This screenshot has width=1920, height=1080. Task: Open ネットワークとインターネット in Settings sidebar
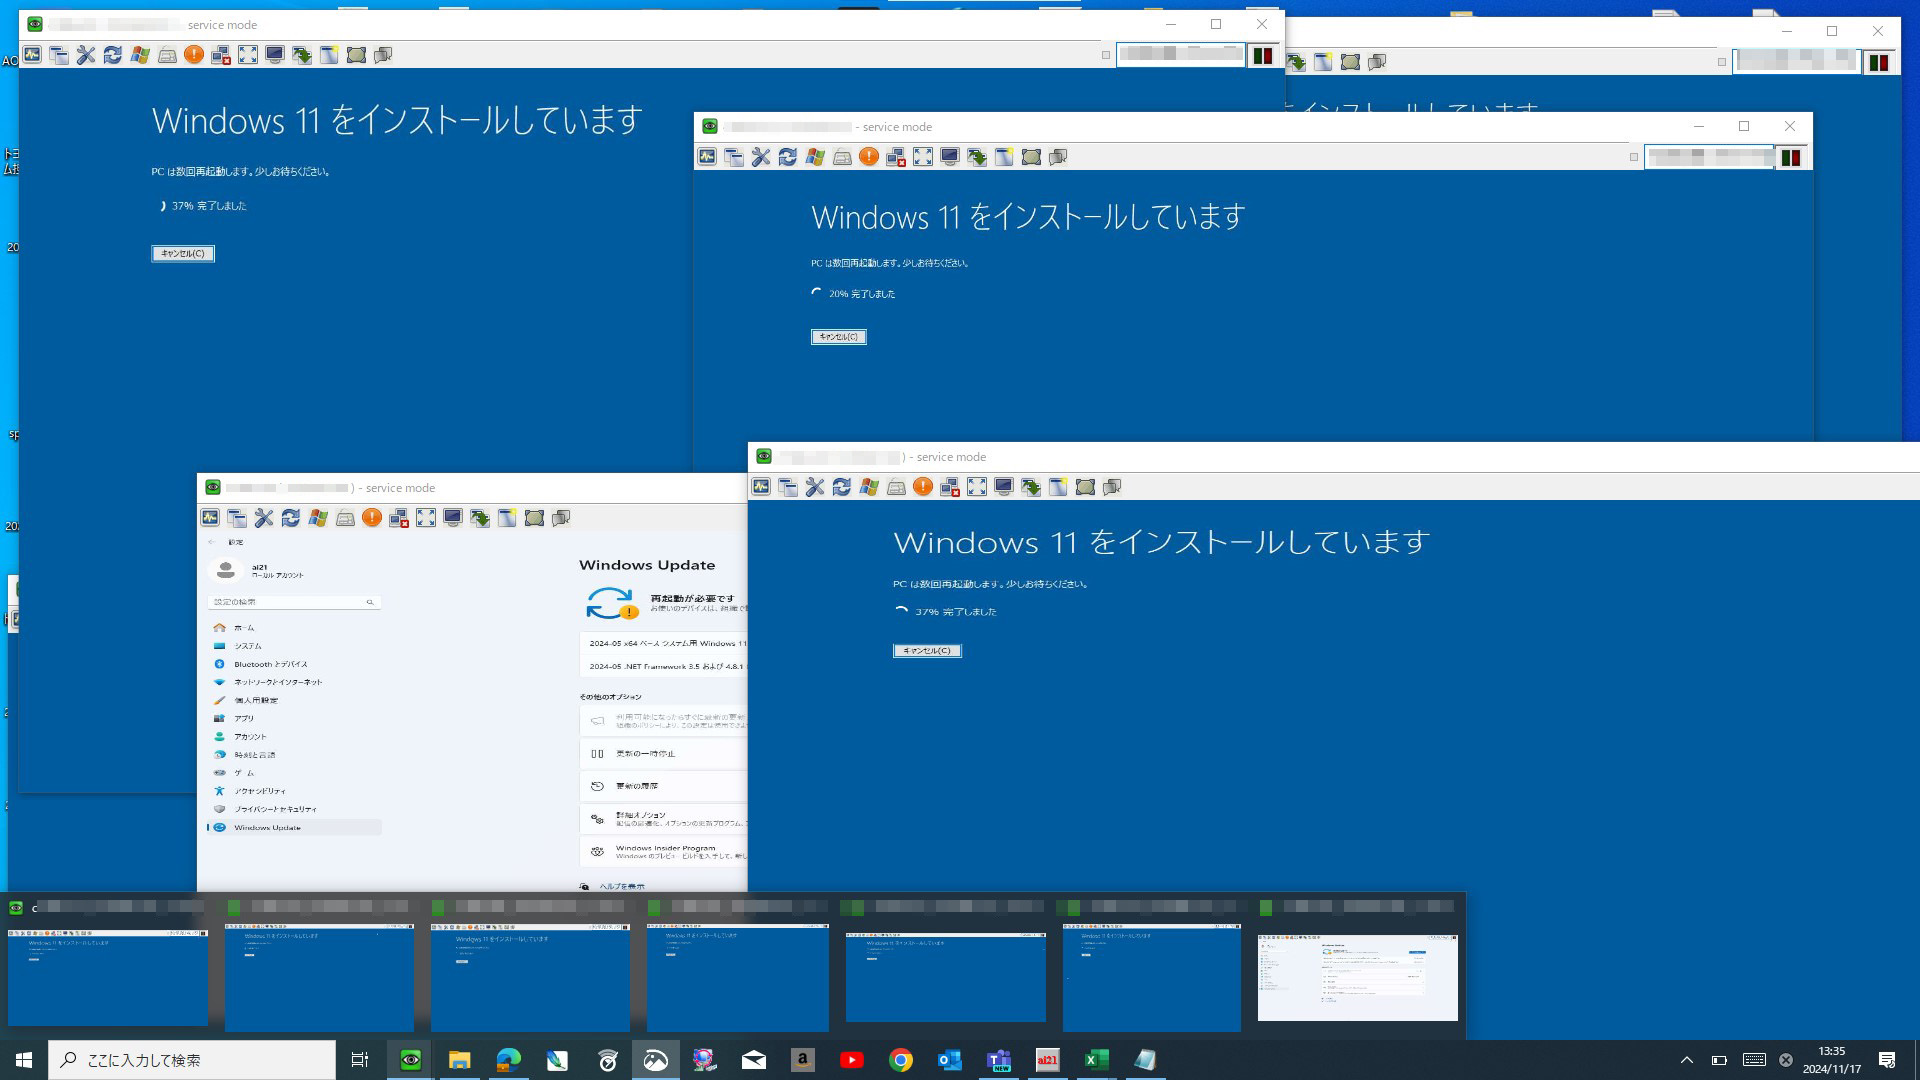(294, 682)
